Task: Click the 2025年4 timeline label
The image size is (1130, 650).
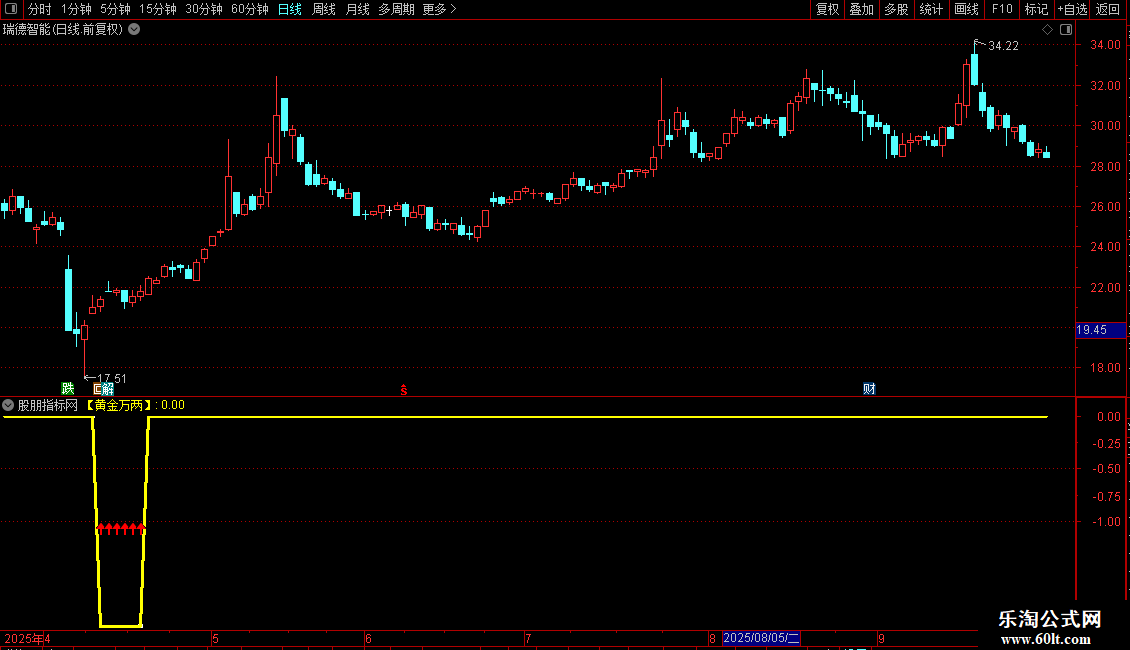Action: [x=27, y=638]
